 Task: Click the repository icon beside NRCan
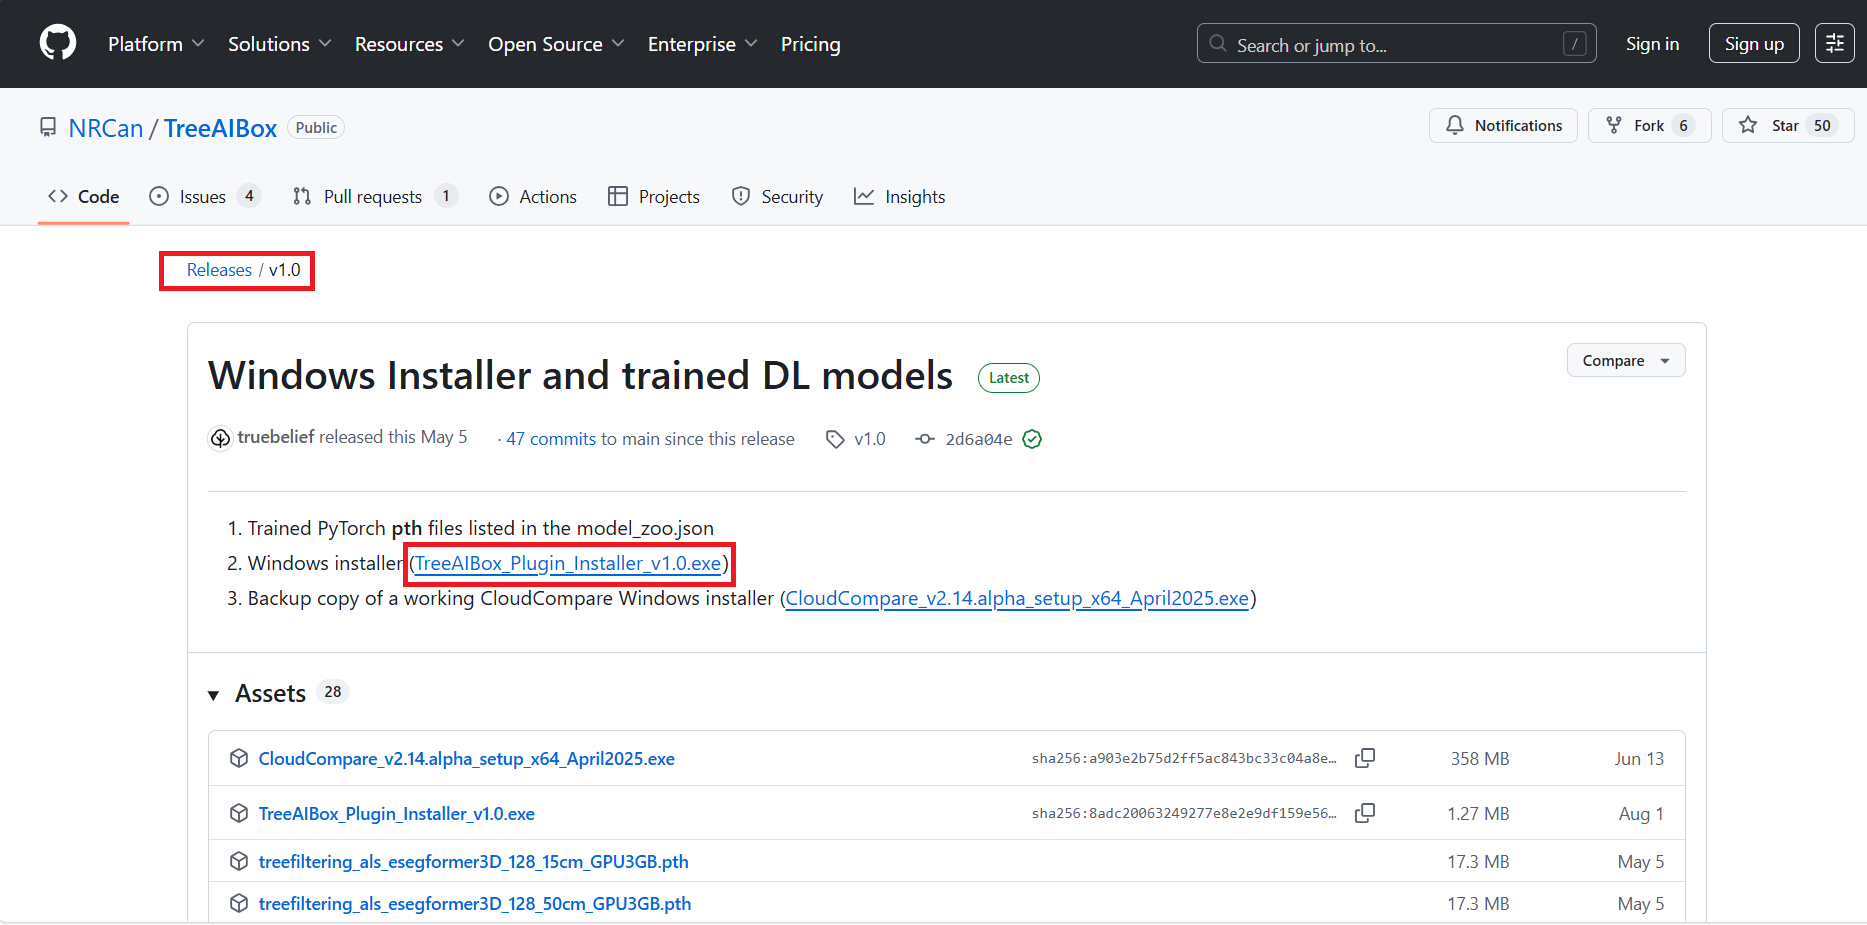[x=48, y=127]
